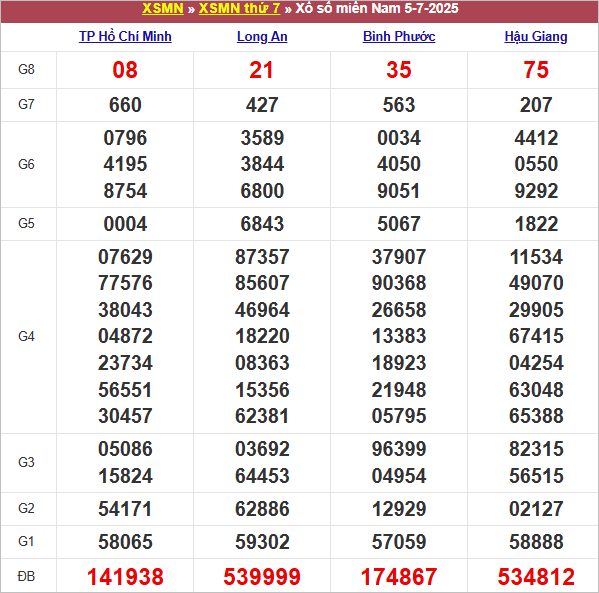Viewport: 599px width, 593px height.
Task: Select G4 number 18220
Action: (x=262, y=337)
